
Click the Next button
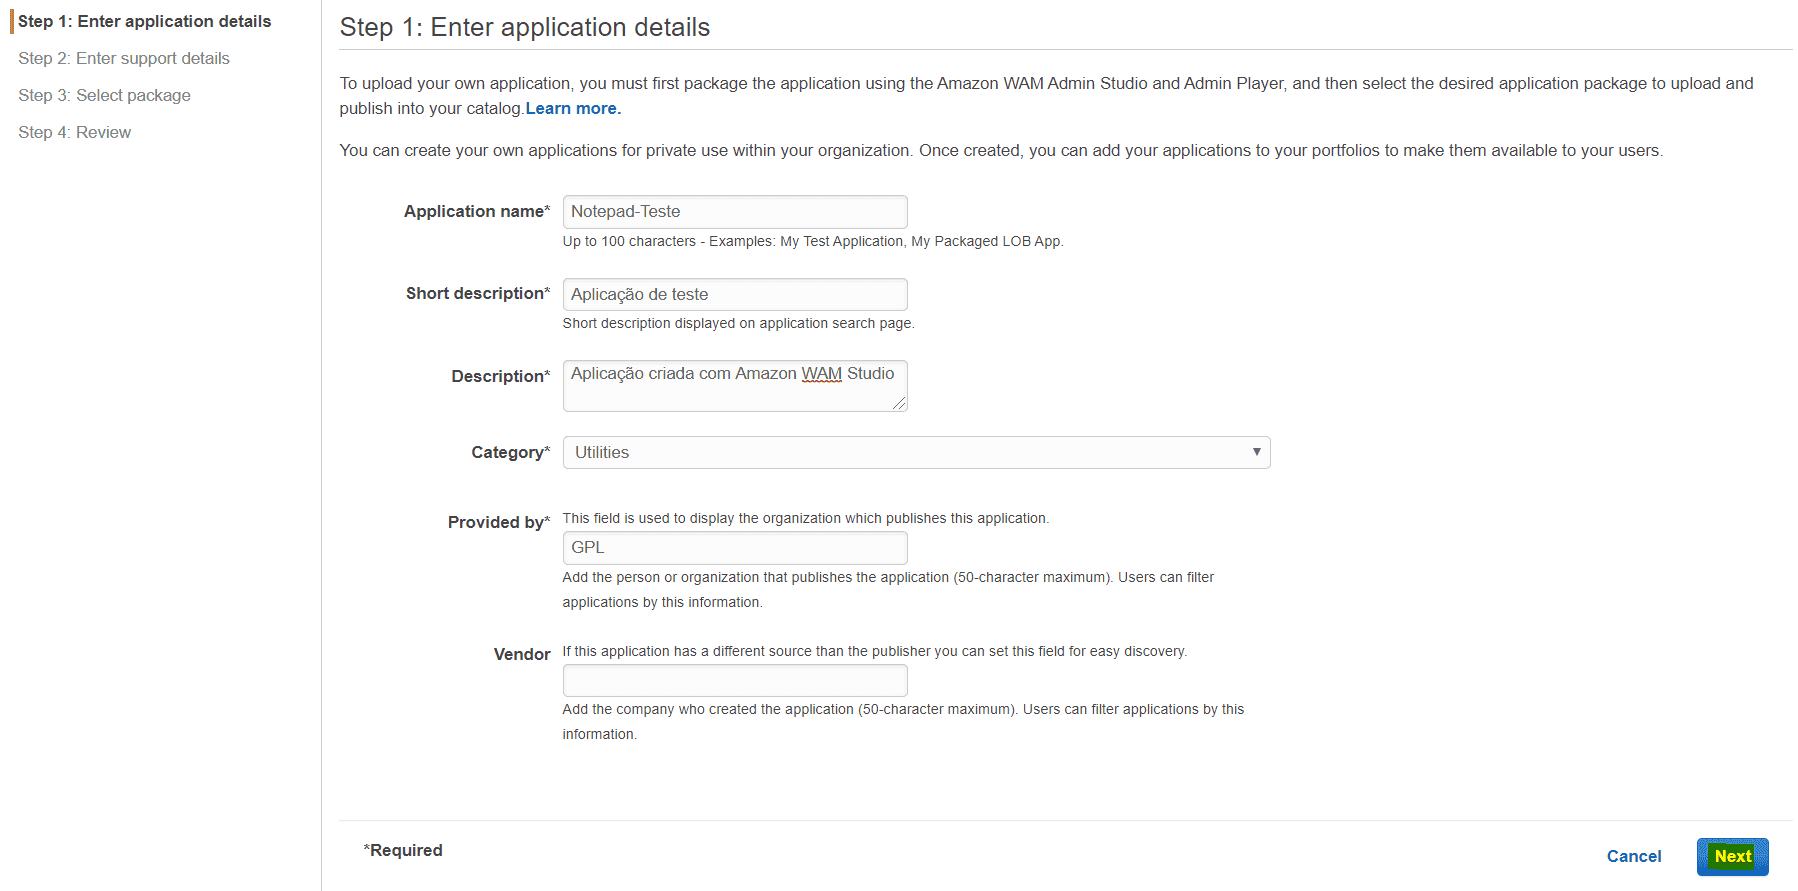click(x=1732, y=857)
